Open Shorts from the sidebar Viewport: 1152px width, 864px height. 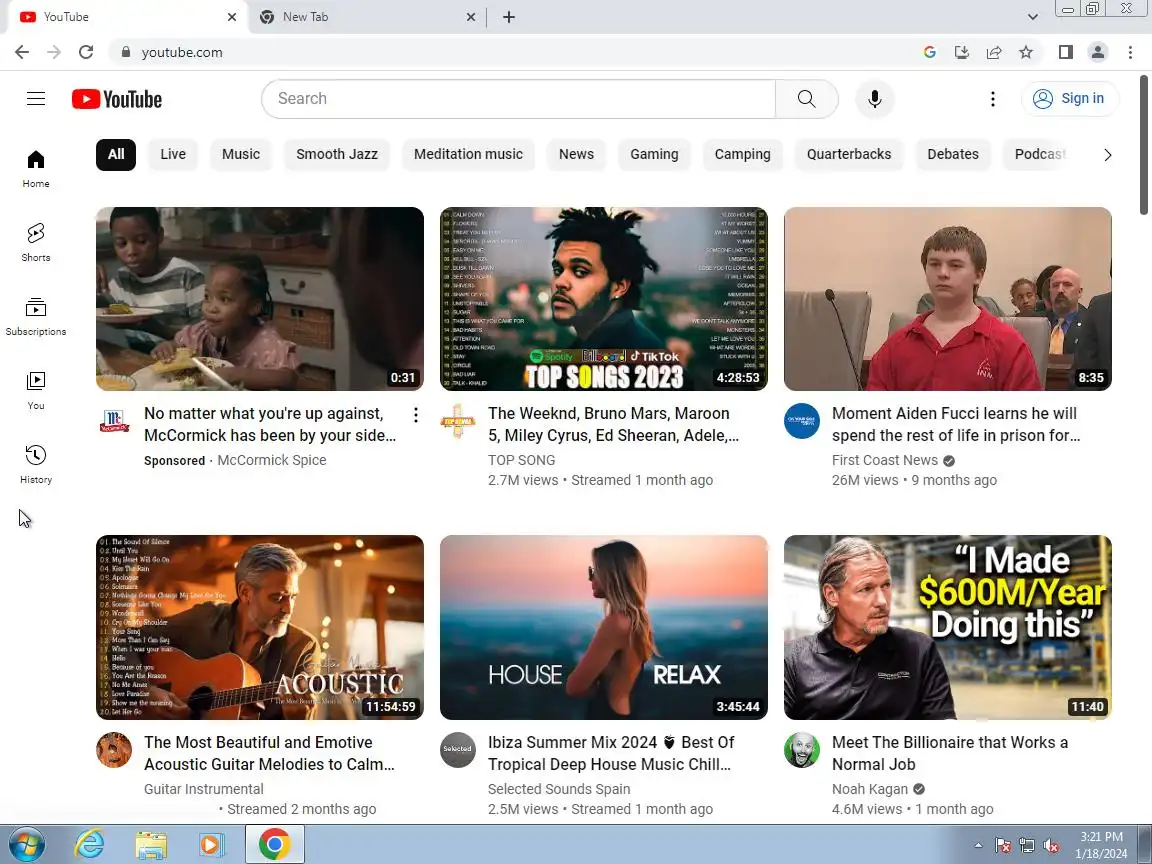point(36,242)
